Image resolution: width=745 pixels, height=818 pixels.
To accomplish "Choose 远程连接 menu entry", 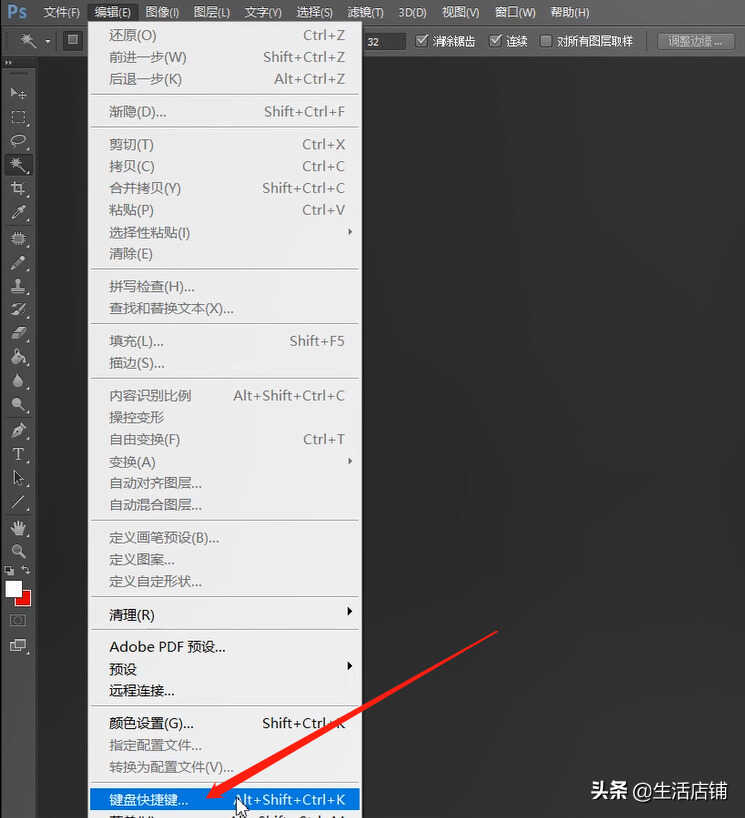I will point(224,691).
